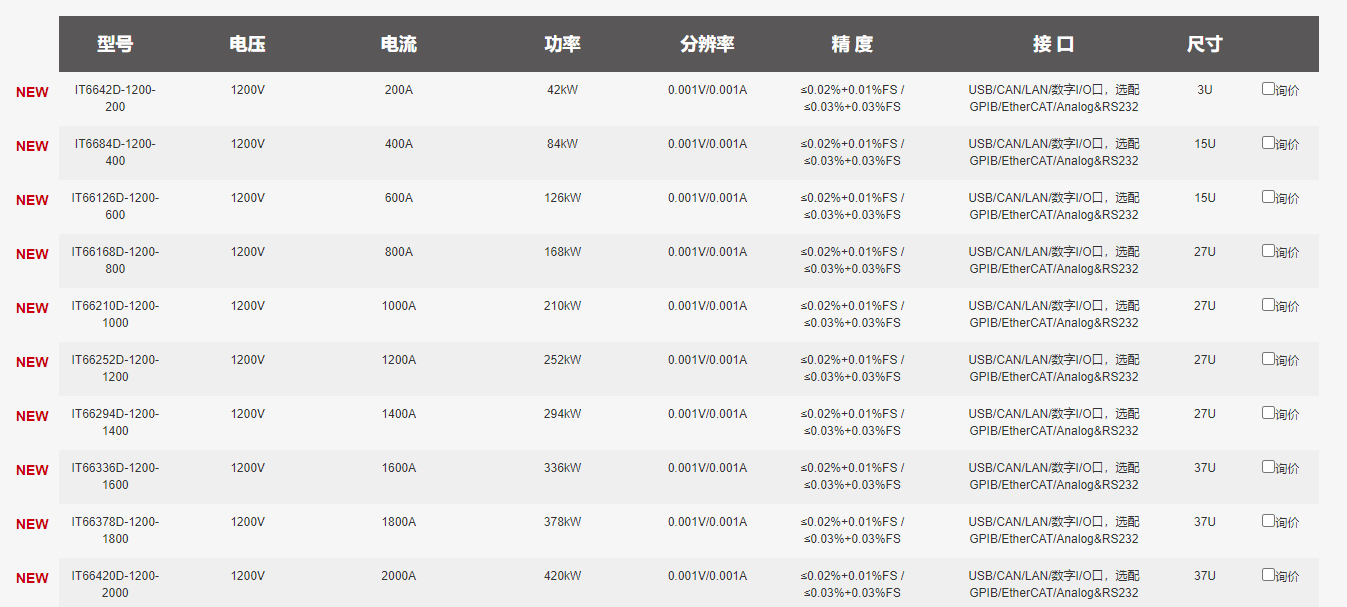
Task: Click the 电压 column header
Action: point(247,44)
